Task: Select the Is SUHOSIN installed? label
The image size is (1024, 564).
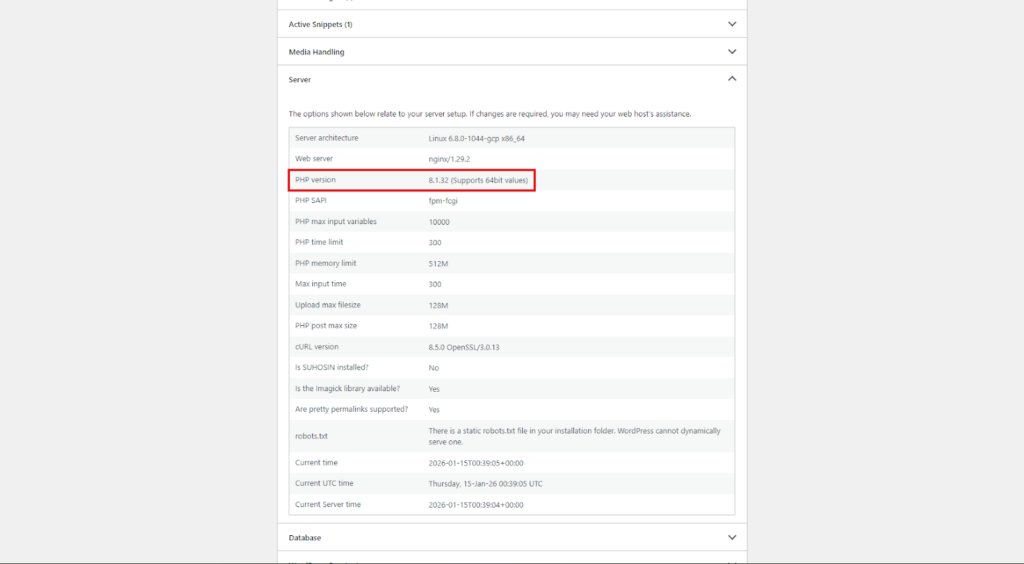Action: (331, 368)
